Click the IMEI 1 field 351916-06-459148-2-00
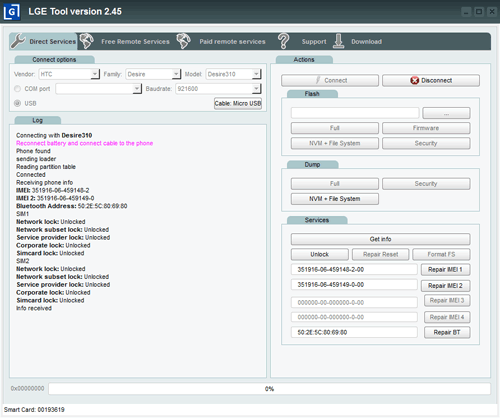Image resolution: width=500 pixels, height=418 pixels. pos(354,269)
